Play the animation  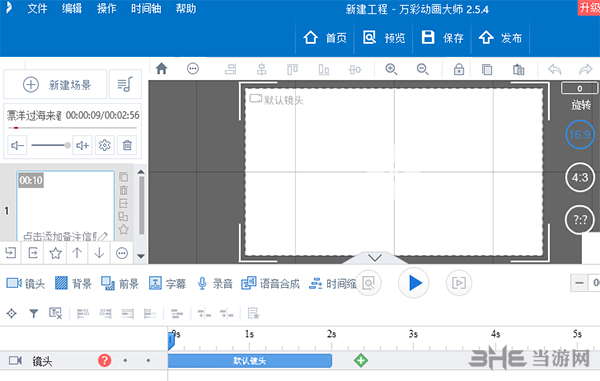(x=414, y=283)
